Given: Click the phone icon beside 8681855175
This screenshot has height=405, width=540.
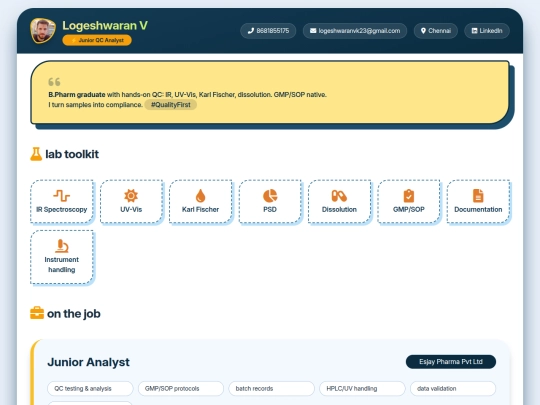Looking at the screenshot, I should (x=251, y=31).
